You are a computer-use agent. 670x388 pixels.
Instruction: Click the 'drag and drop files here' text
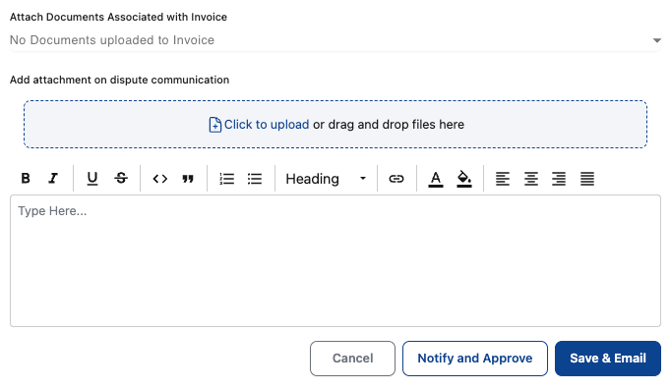tap(396, 124)
